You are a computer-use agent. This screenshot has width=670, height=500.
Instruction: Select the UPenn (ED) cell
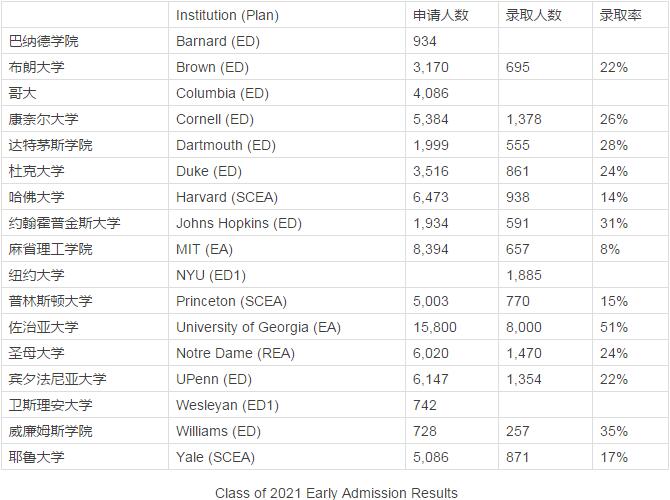coord(213,379)
